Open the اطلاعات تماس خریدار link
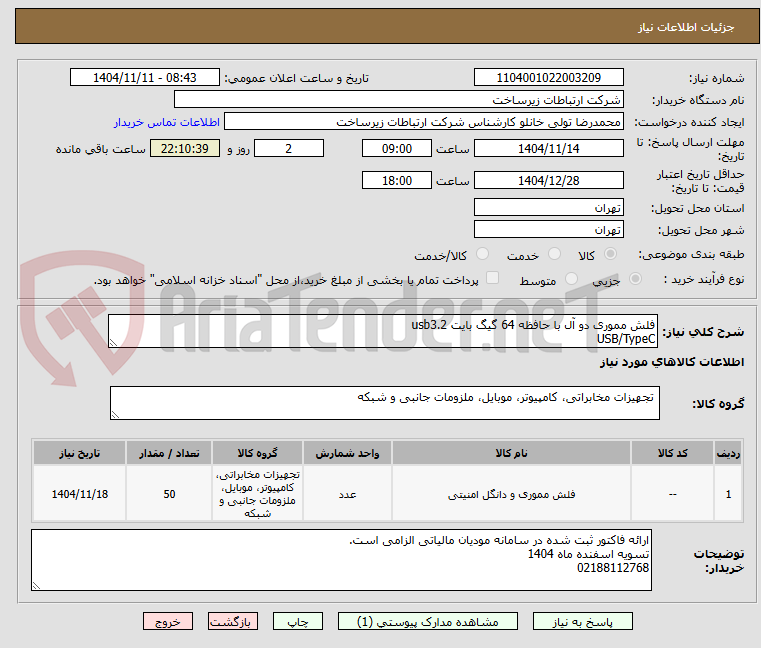Viewport: 761px width, 648px height. 167,122
